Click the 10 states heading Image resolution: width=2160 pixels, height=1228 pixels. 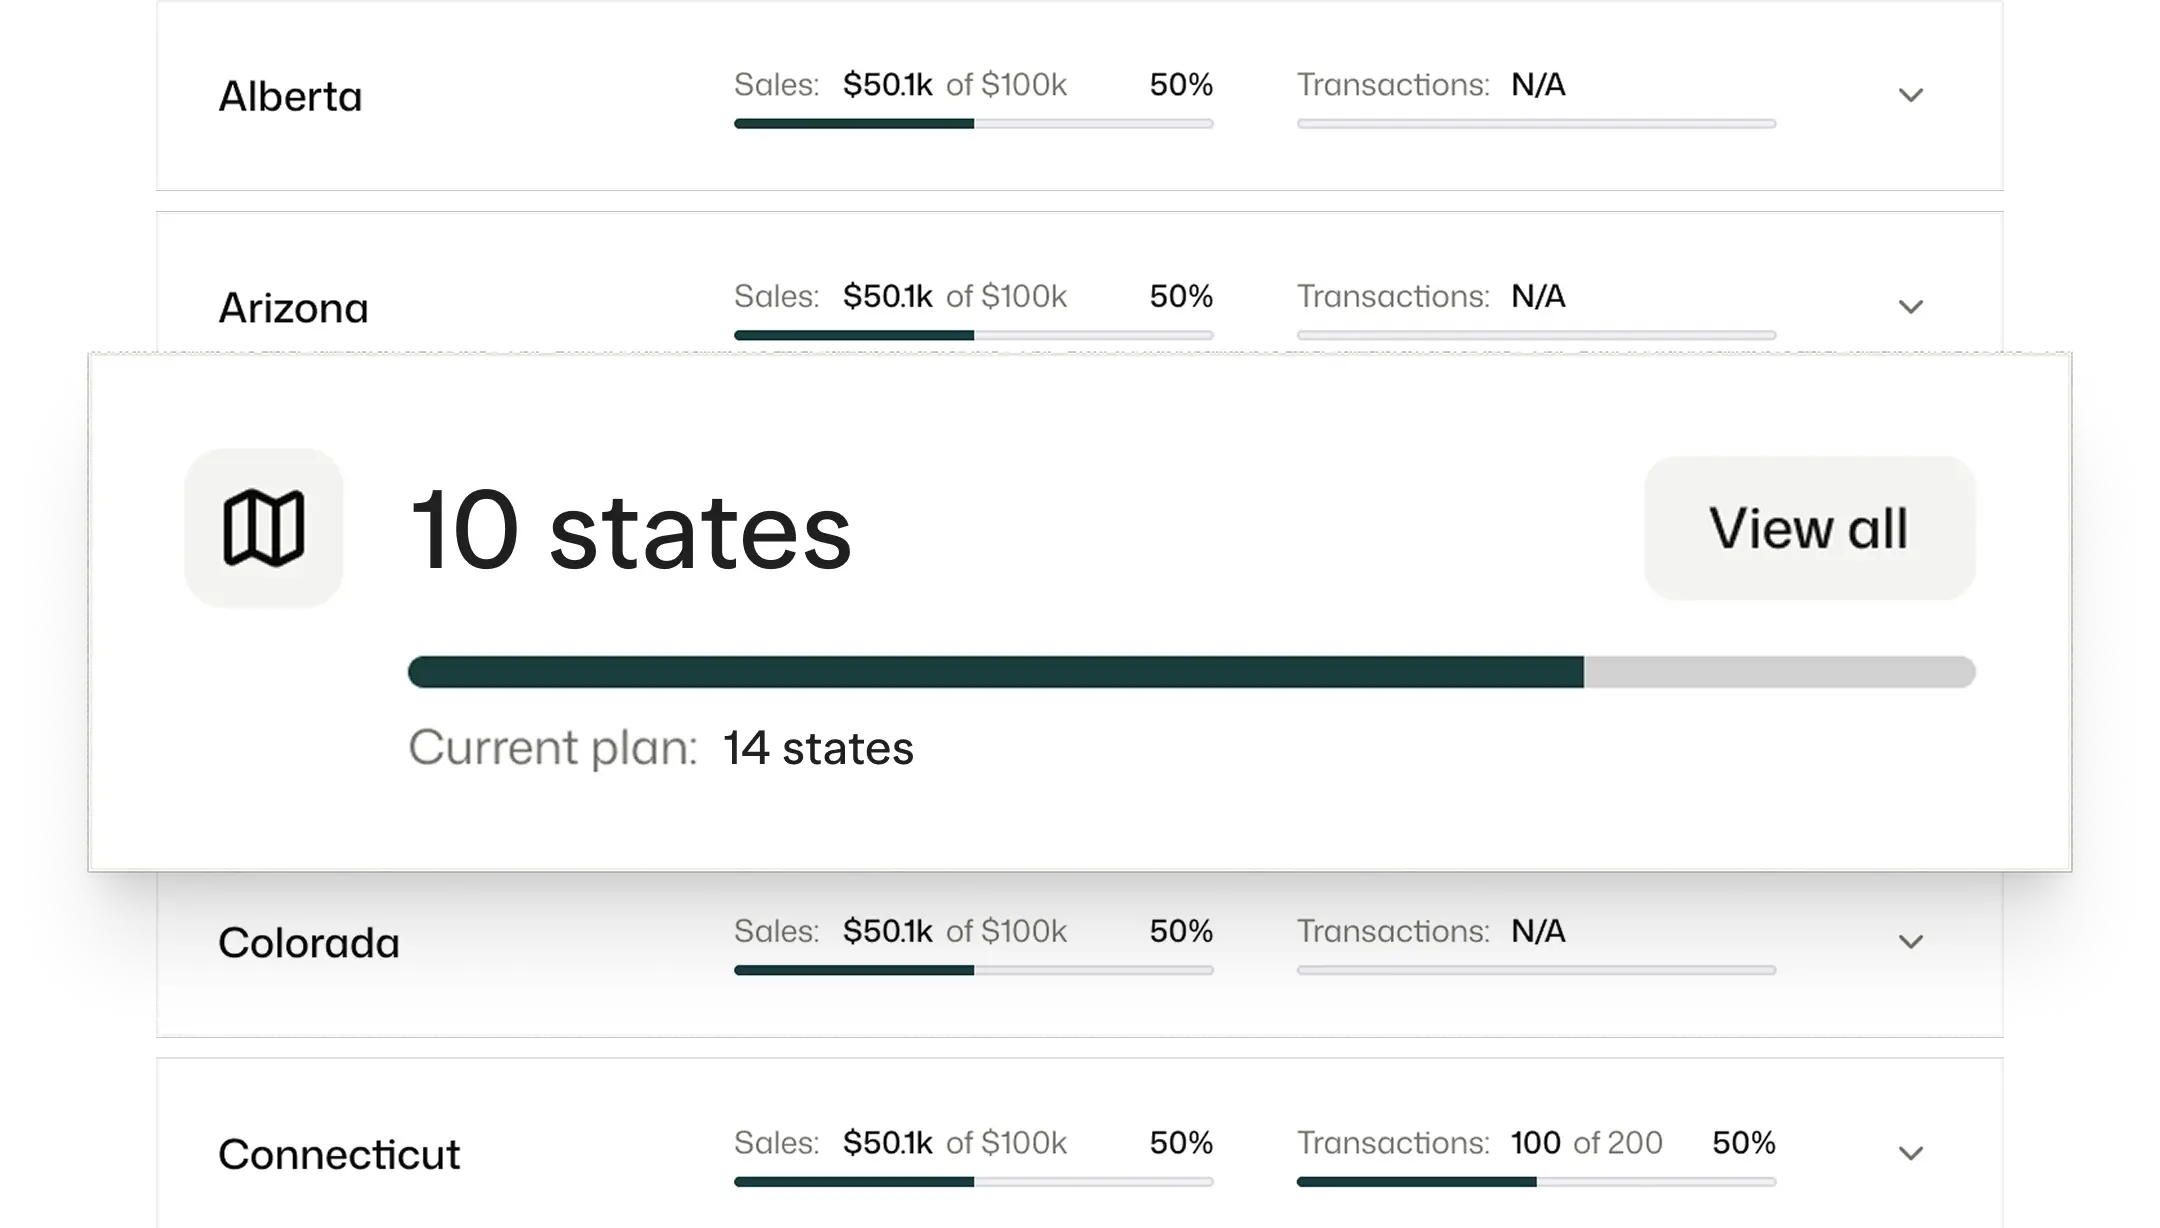631,530
